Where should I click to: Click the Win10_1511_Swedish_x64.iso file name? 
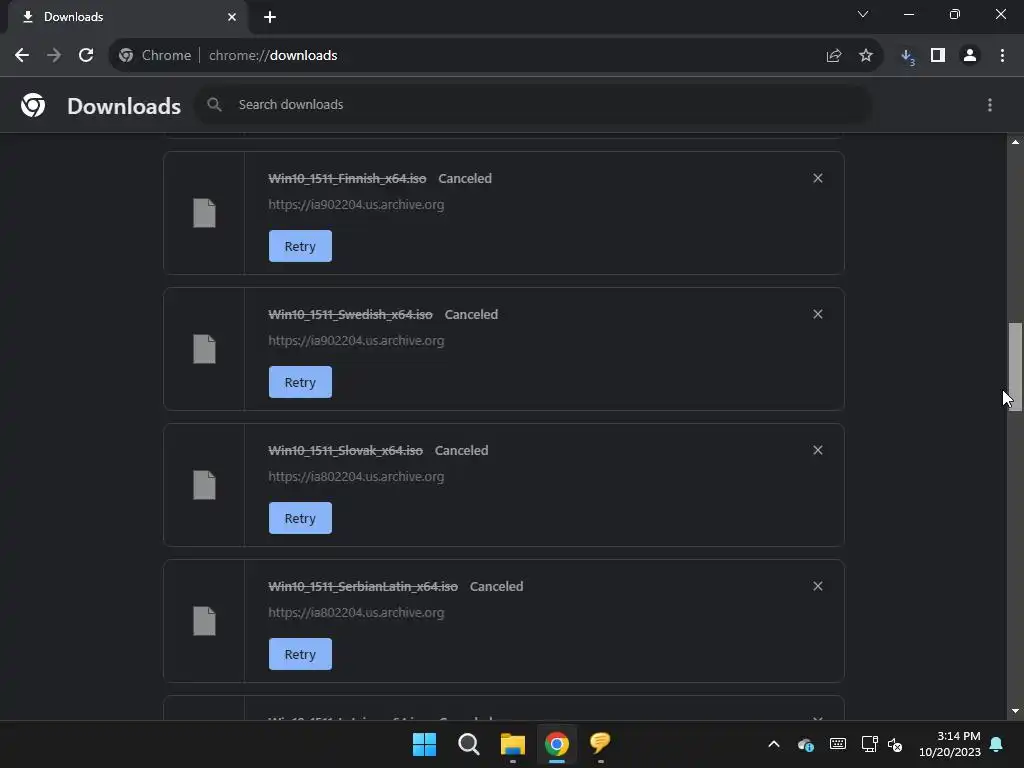350,314
